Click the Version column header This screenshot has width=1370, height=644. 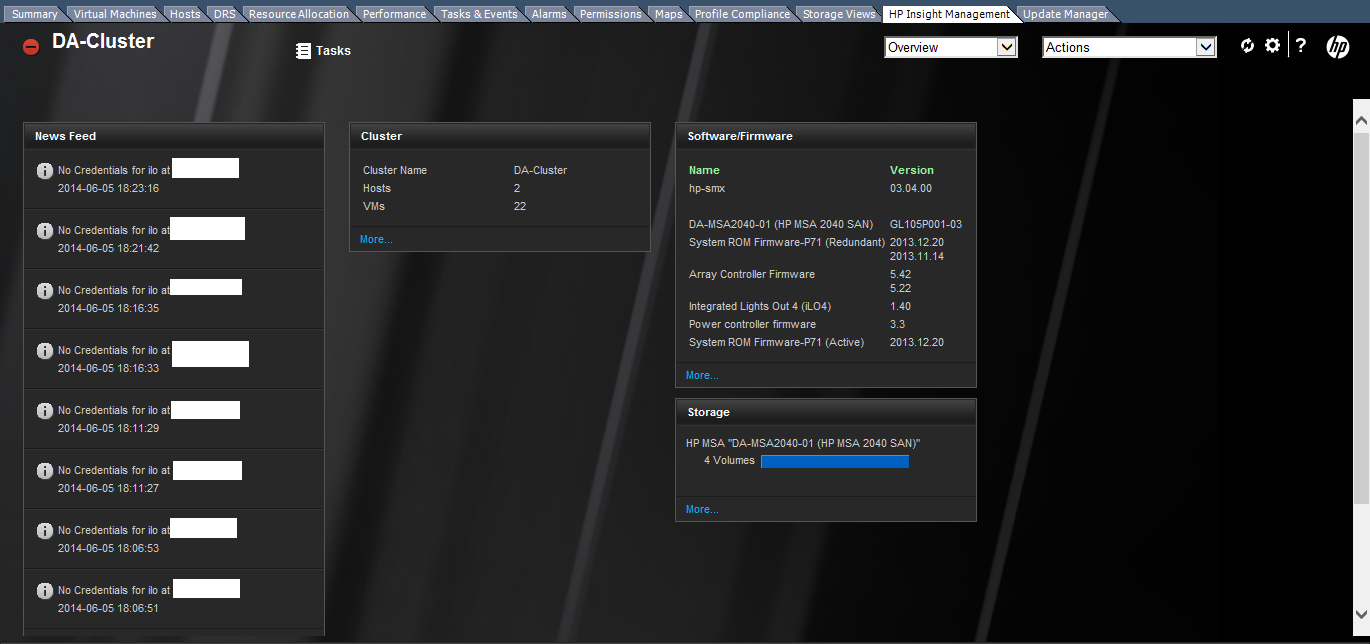[912, 170]
